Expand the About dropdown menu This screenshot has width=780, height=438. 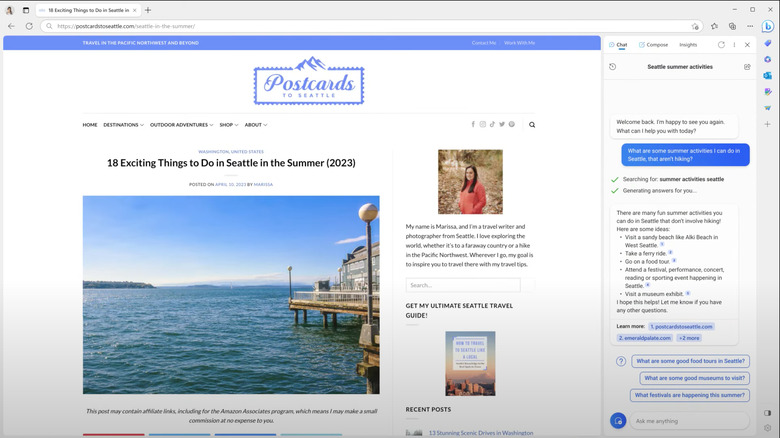tap(256, 125)
